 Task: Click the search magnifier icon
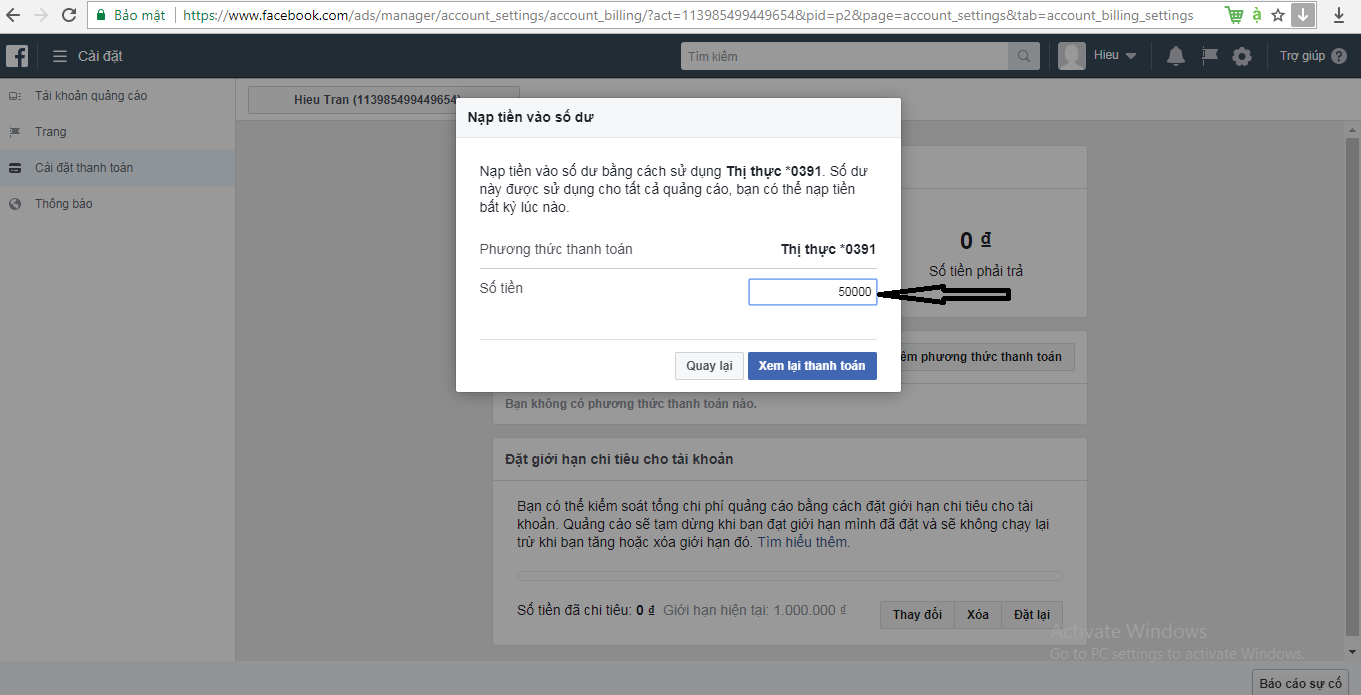[1024, 56]
